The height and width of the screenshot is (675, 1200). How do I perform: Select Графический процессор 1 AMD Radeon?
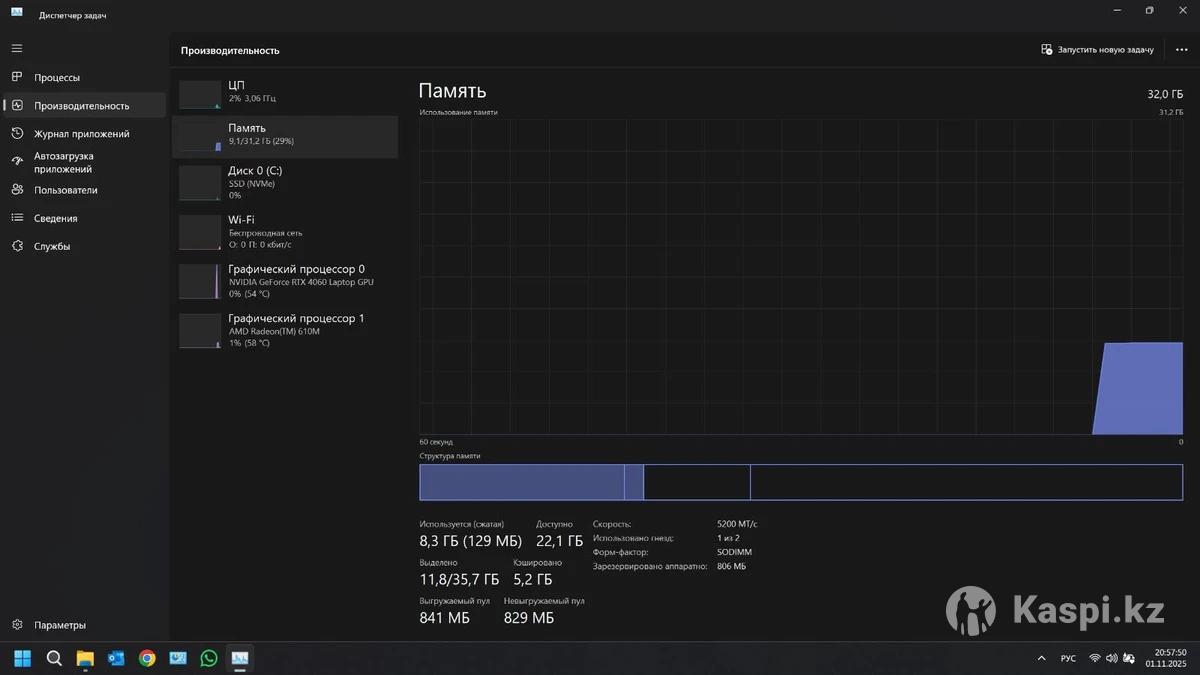tap(285, 330)
